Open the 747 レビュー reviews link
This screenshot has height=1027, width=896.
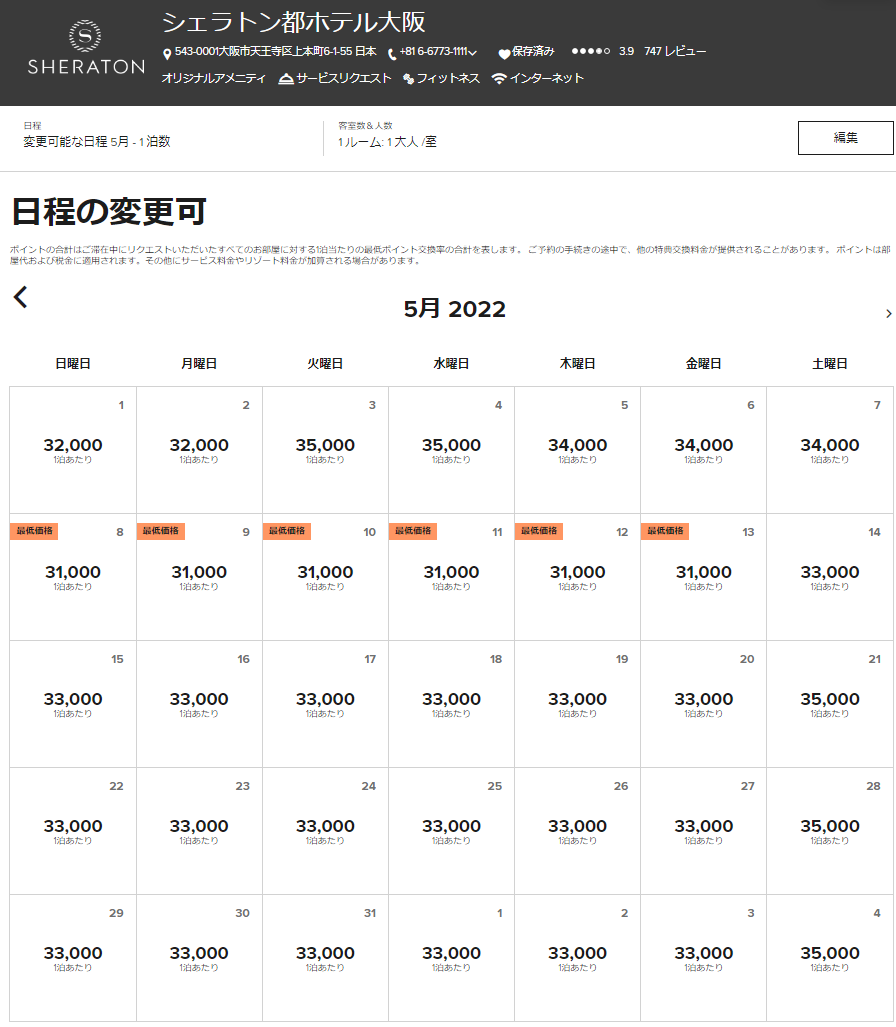point(675,51)
